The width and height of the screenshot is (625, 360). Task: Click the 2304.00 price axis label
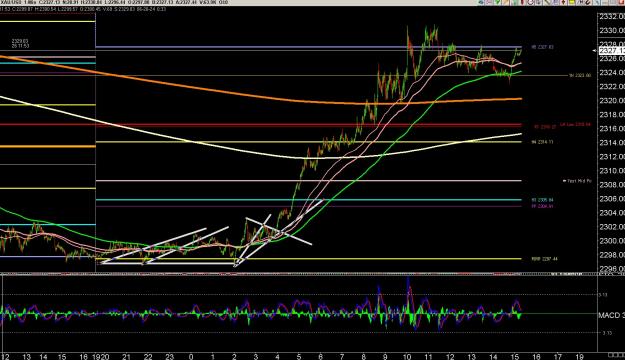point(611,213)
